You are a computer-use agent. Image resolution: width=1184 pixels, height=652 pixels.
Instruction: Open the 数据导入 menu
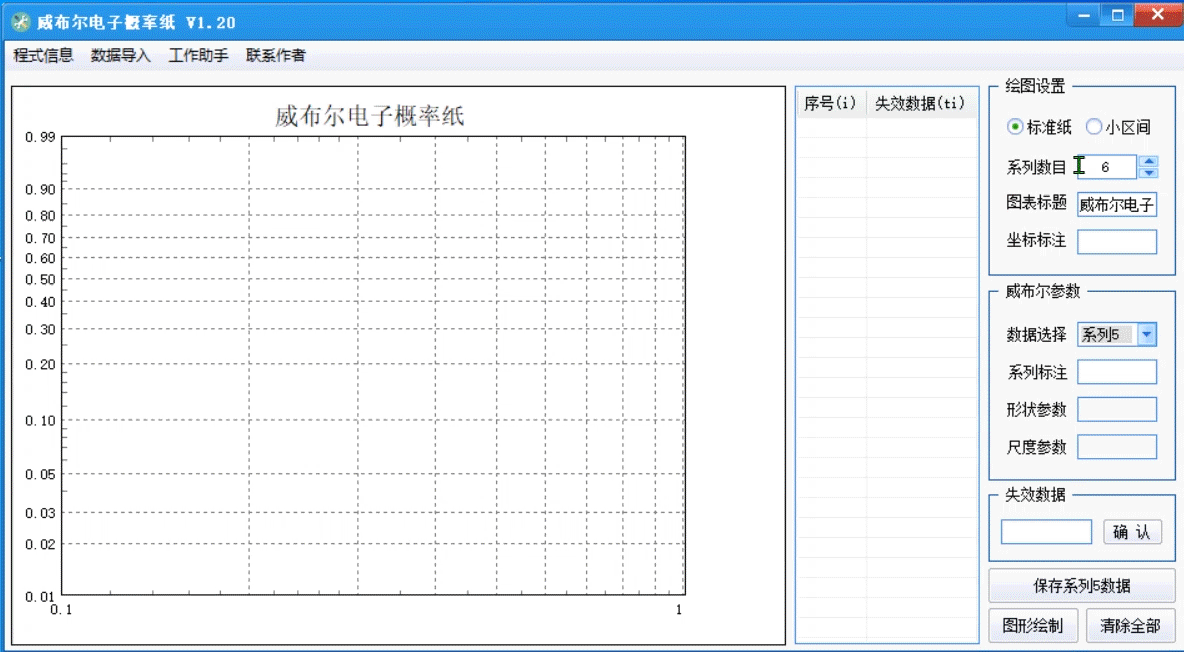click(x=120, y=56)
